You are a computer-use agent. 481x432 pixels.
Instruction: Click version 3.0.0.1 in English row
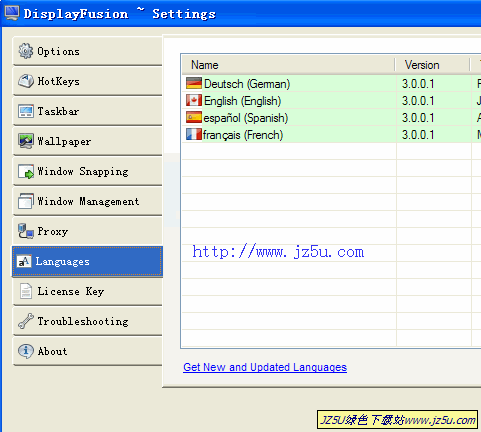(418, 101)
